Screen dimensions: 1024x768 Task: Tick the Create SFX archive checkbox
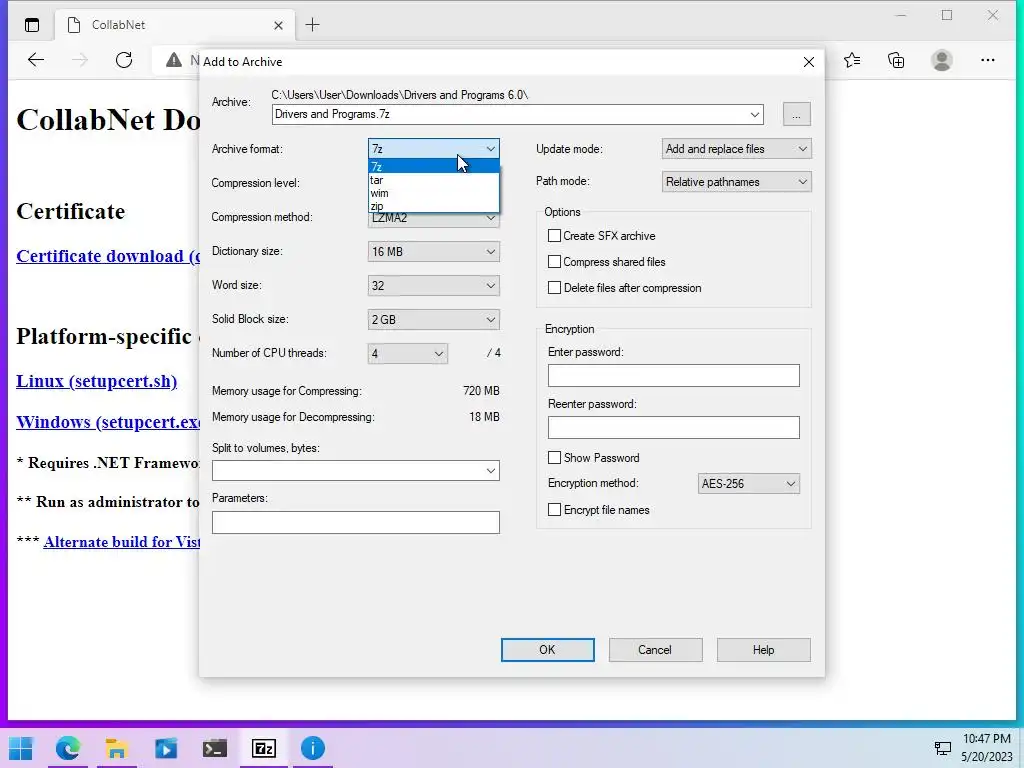(554, 236)
